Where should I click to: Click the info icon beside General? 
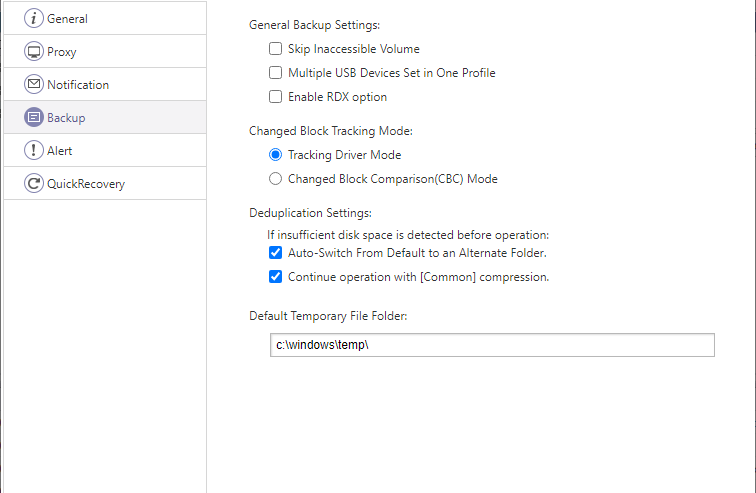point(34,18)
